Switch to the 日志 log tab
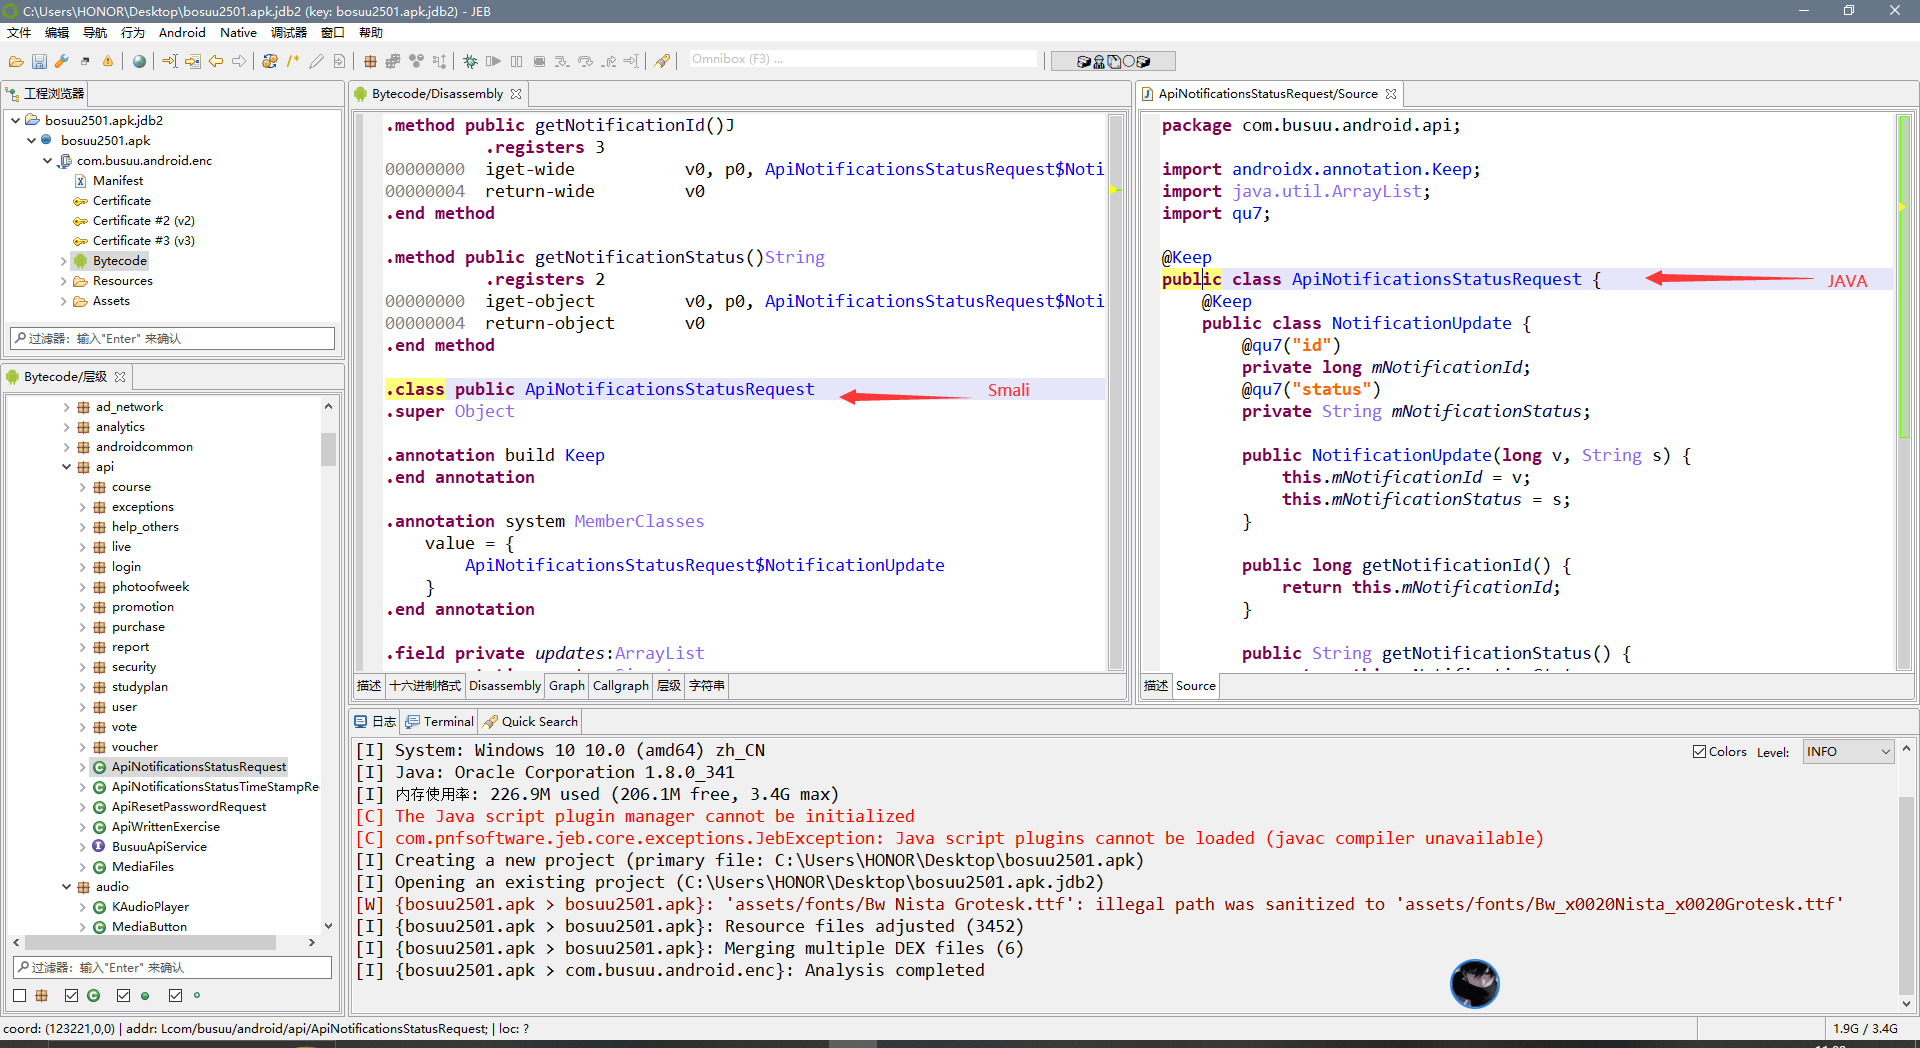Image resolution: width=1920 pixels, height=1048 pixels. click(x=376, y=722)
